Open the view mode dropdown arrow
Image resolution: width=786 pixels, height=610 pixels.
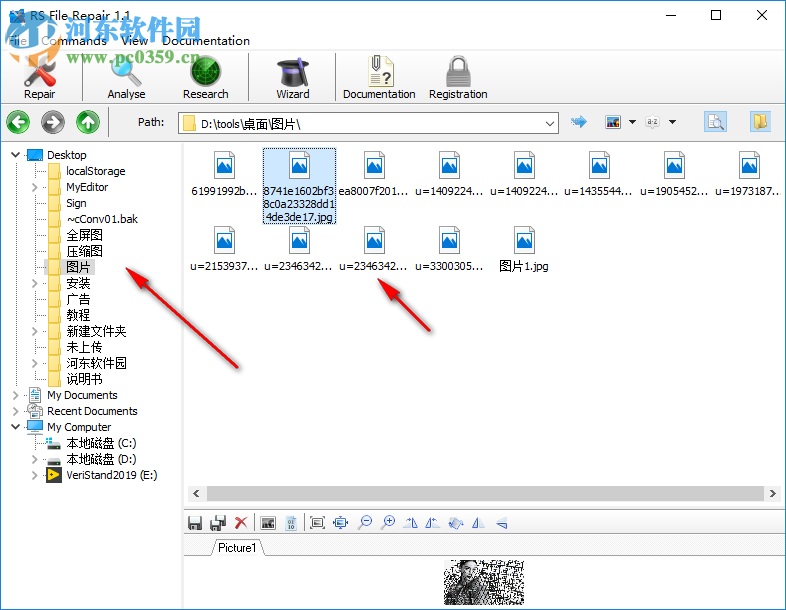[633, 122]
